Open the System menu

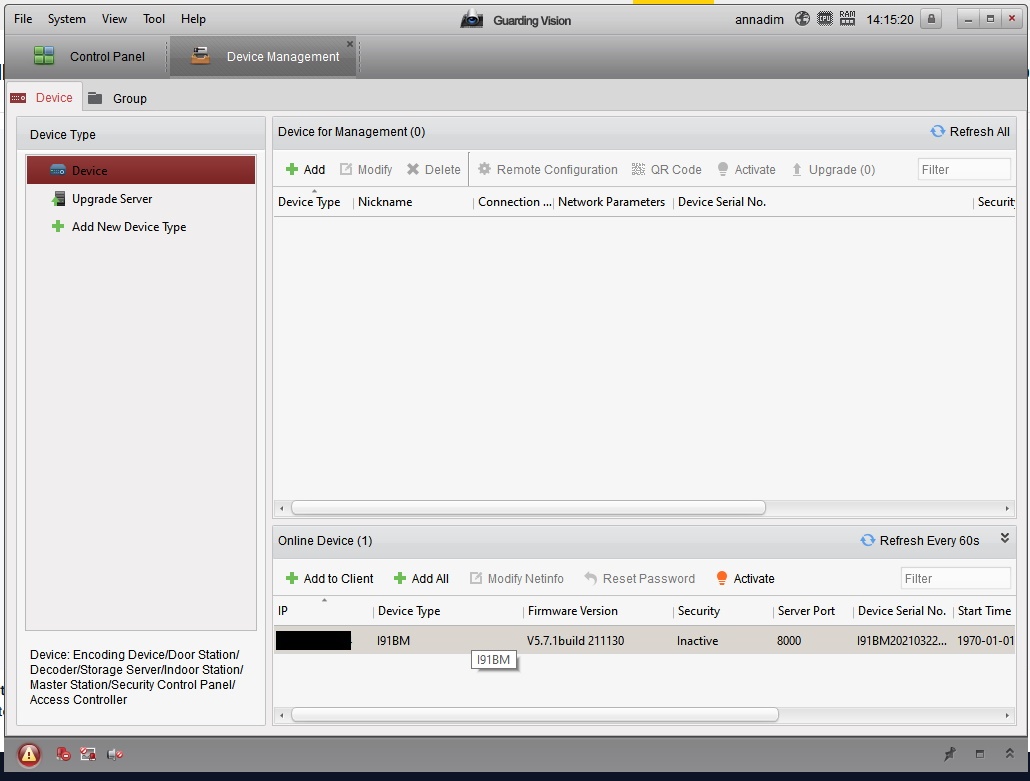[66, 19]
